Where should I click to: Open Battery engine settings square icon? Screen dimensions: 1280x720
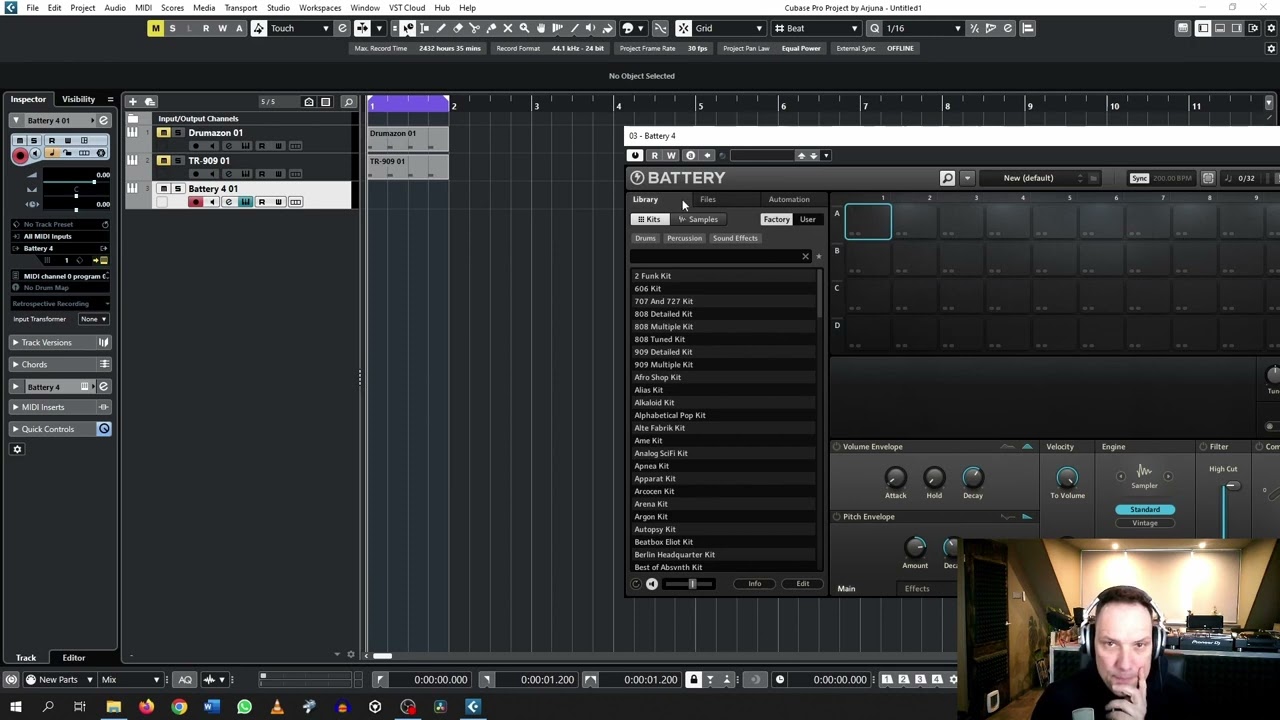[1208, 178]
